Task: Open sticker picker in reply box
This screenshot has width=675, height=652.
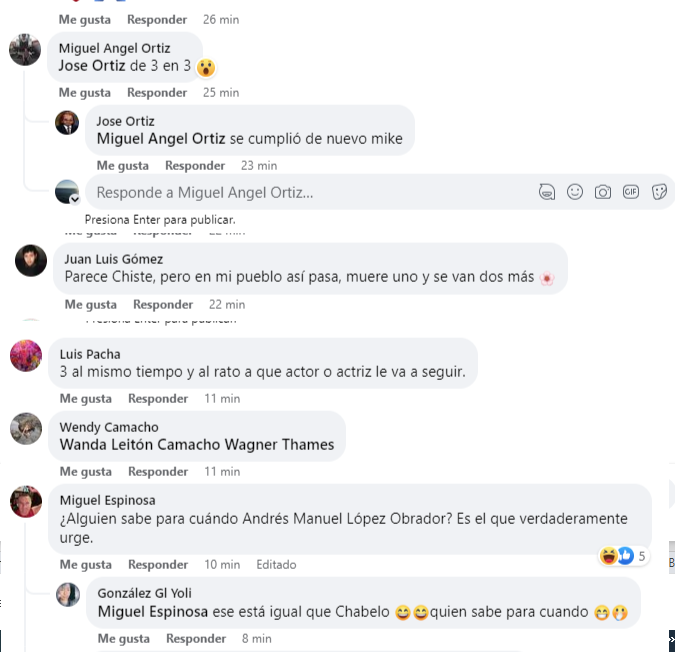Action: pos(659,192)
